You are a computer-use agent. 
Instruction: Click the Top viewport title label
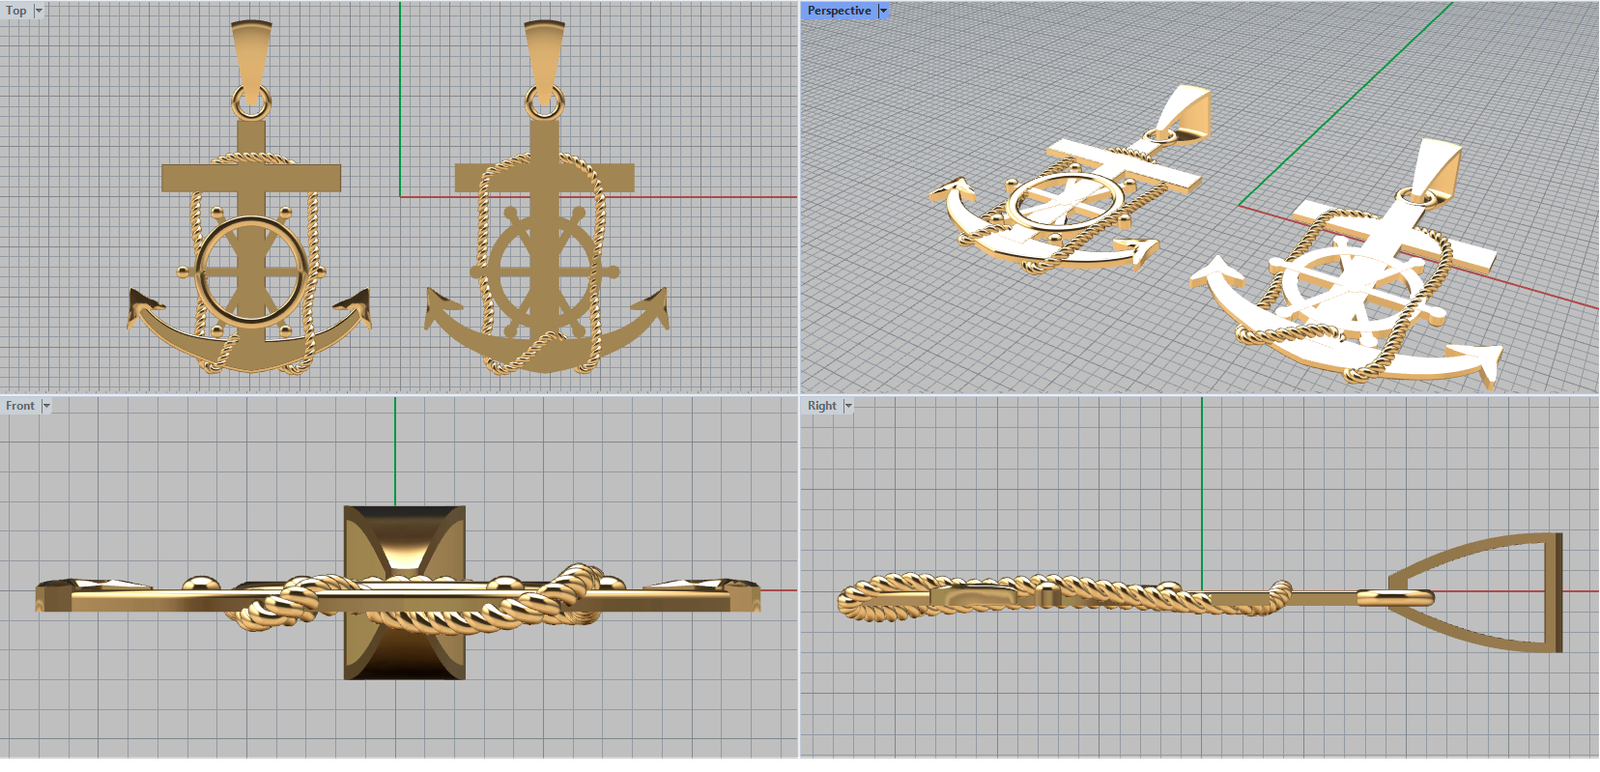16,11
